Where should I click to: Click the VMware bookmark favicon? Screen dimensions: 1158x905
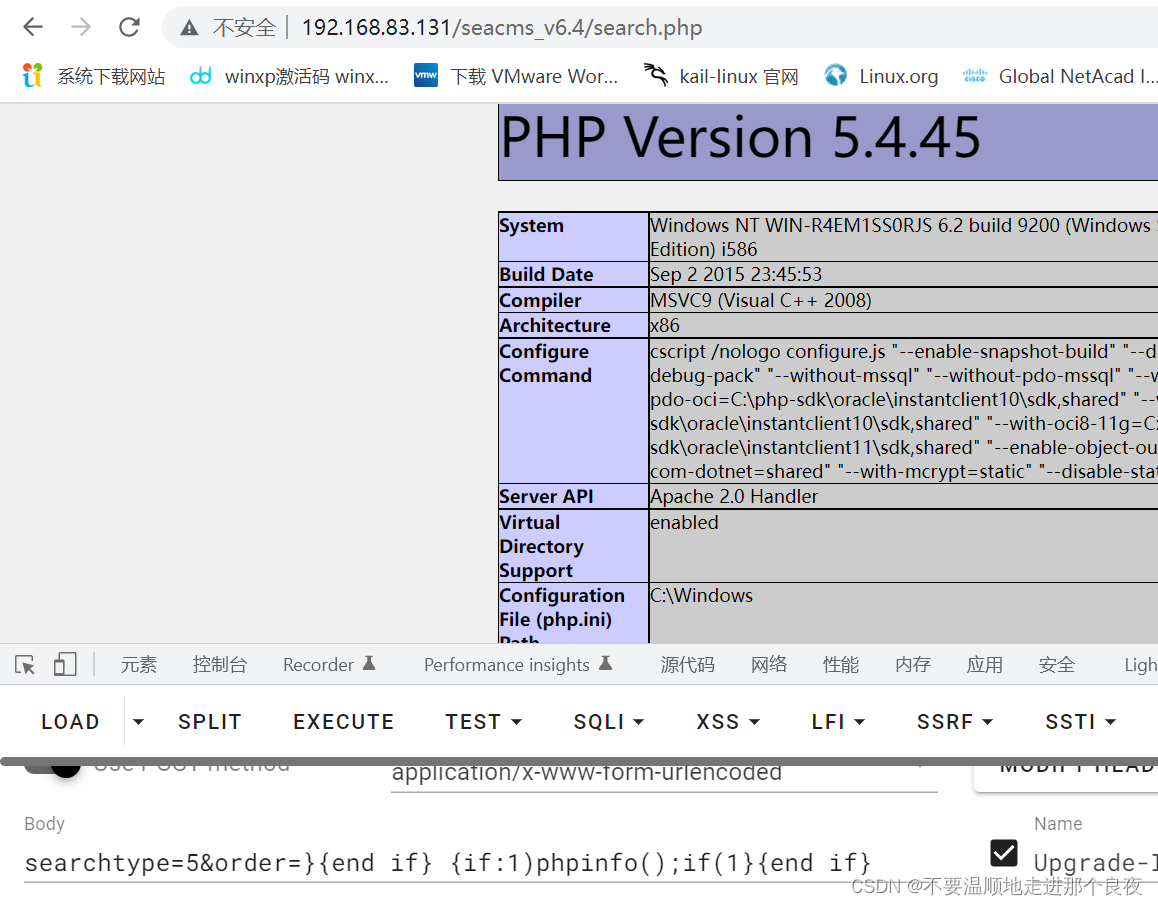click(x=425, y=75)
